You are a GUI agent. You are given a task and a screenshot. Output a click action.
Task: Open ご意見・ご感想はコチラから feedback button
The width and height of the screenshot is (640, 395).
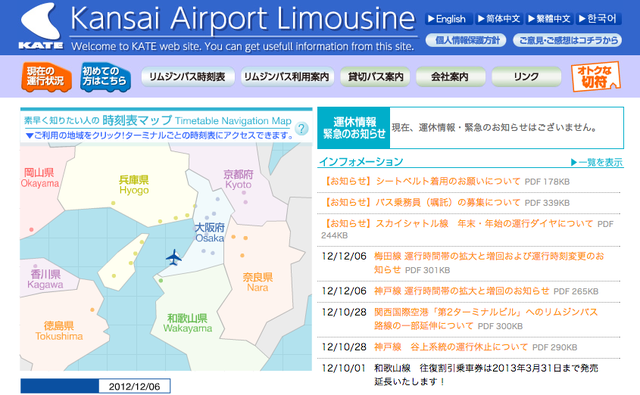[x=568, y=40]
